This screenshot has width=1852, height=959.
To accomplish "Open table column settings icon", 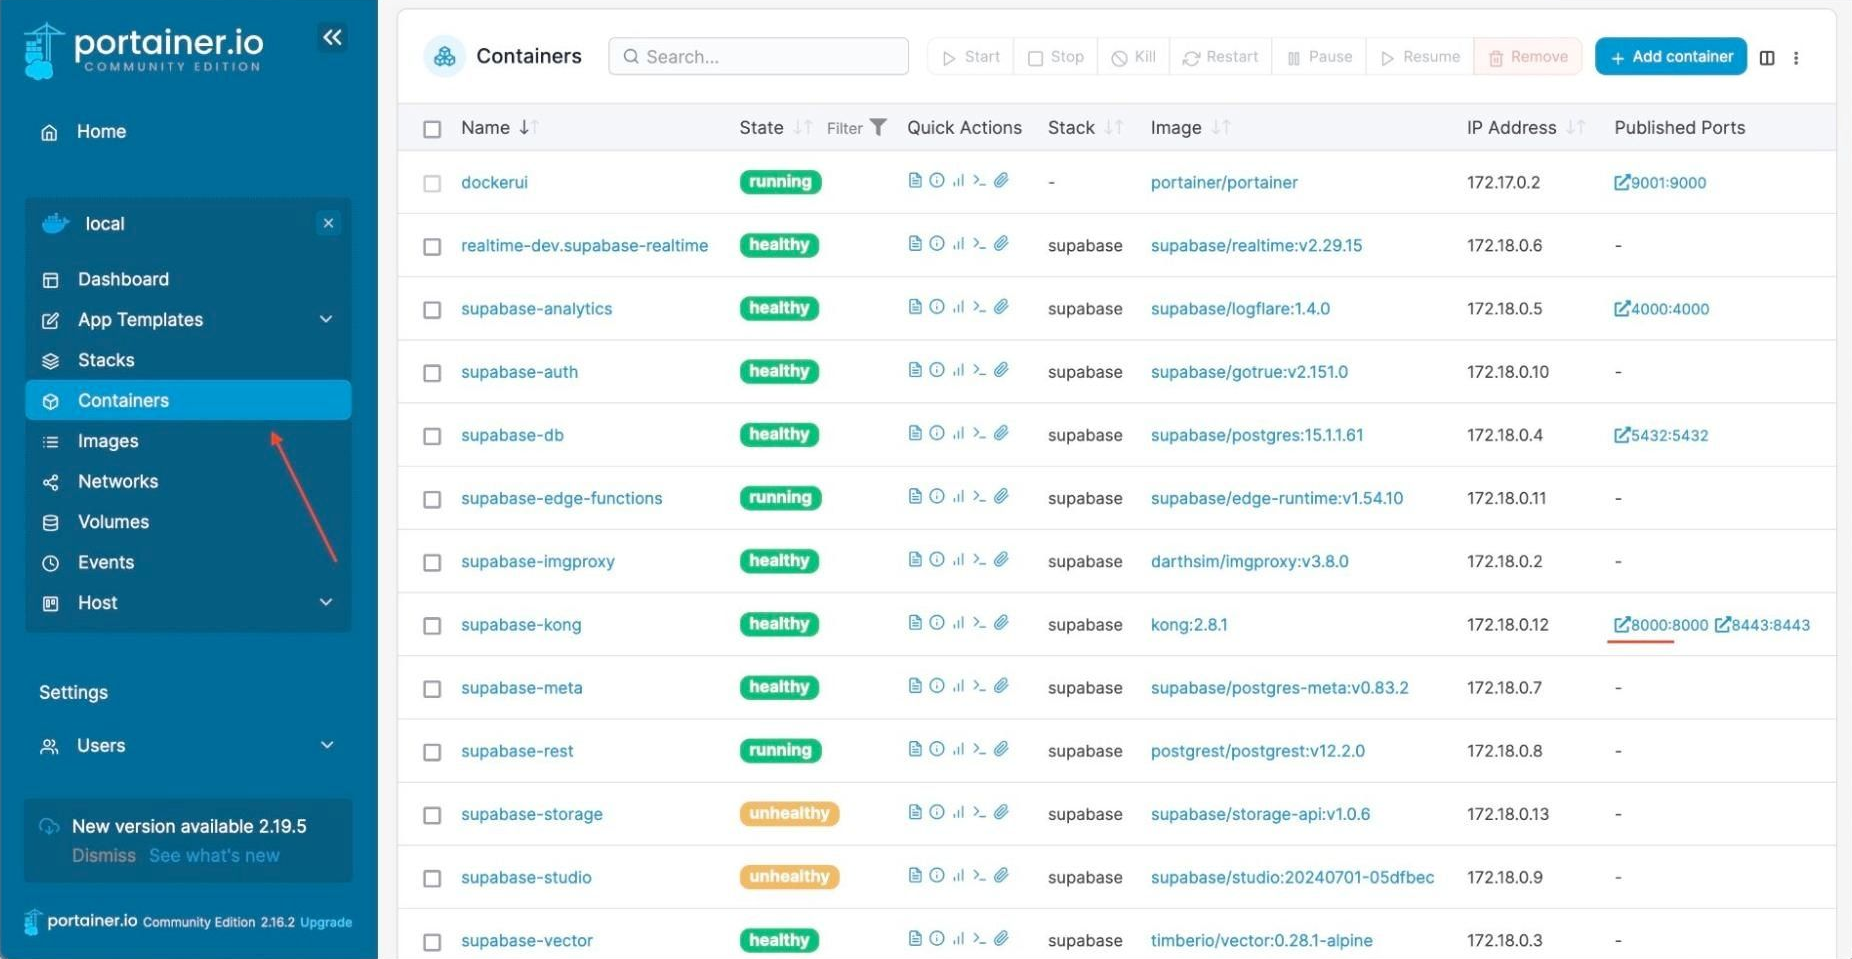I will click(x=1767, y=58).
